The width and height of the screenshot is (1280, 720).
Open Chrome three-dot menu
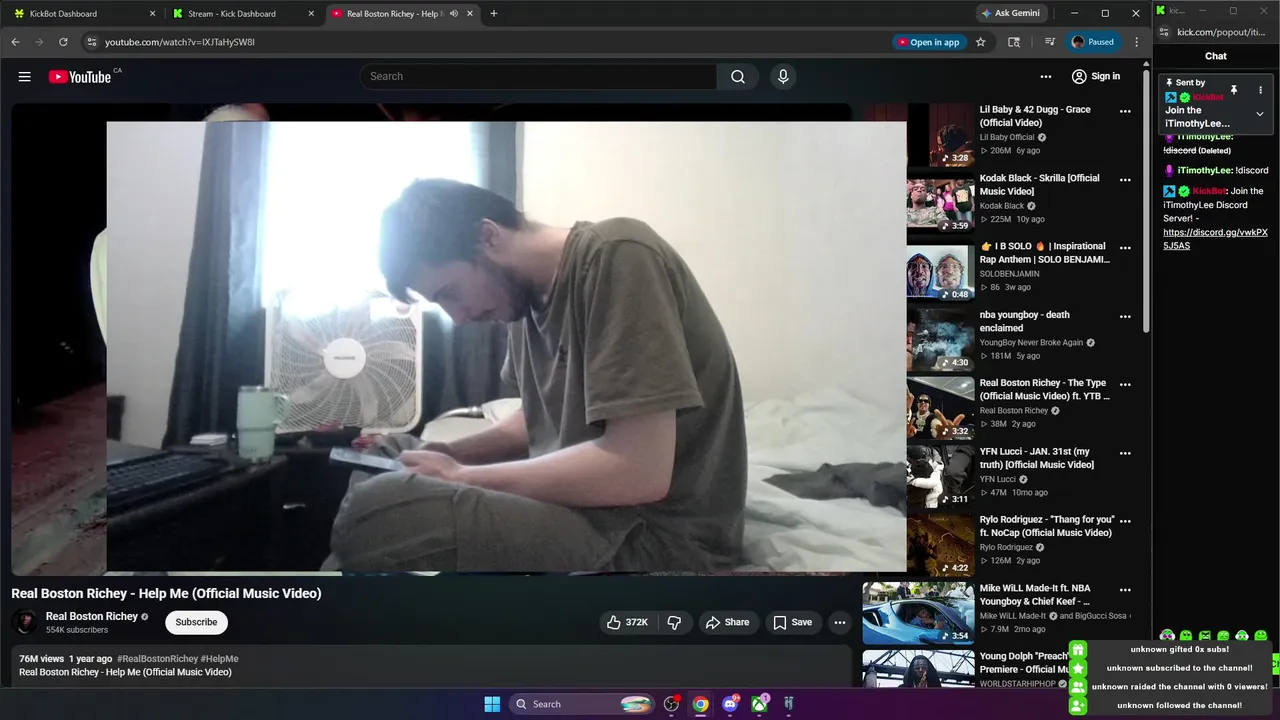point(1136,42)
